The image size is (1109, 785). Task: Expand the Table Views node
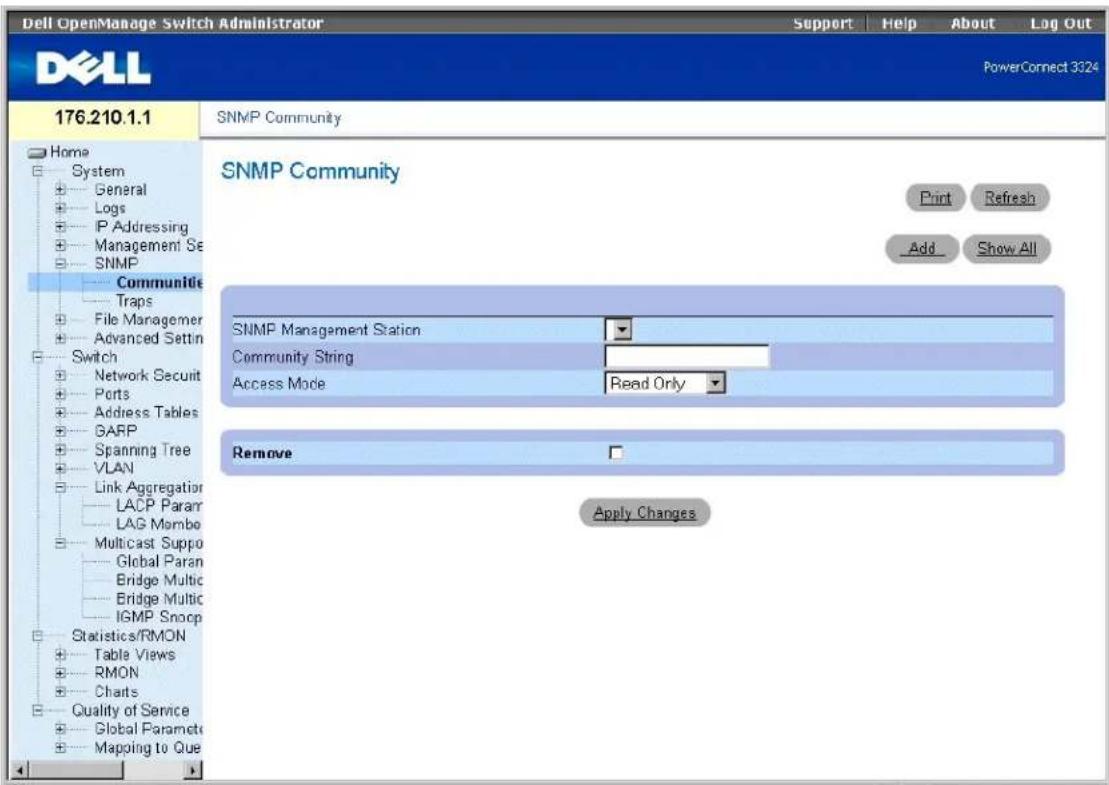coord(61,654)
